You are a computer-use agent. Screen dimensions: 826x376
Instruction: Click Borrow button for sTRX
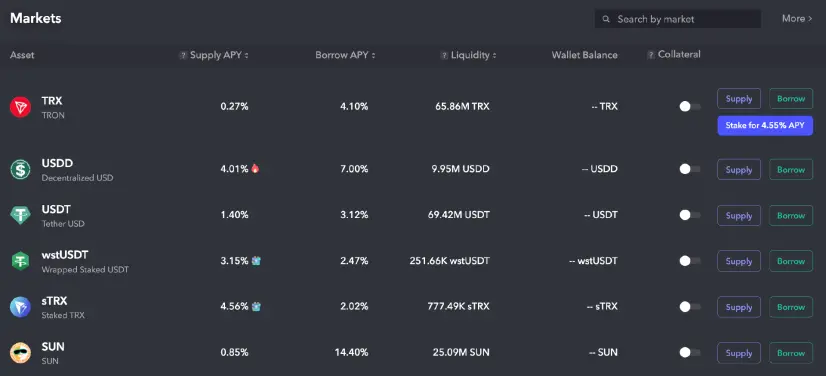coord(791,307)
